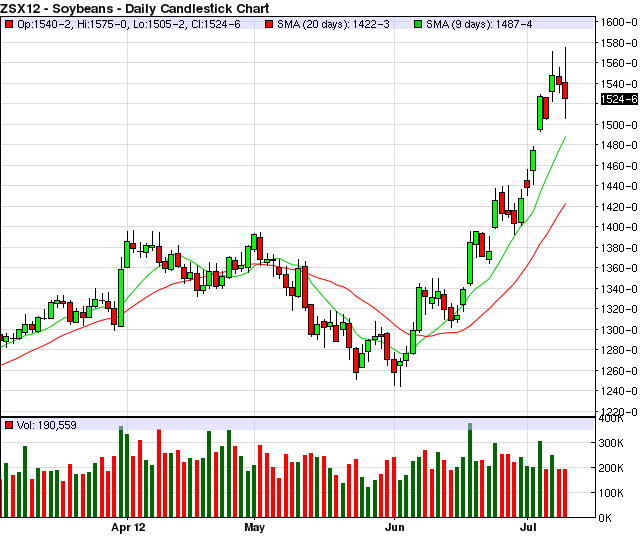This screenshot has height=536, width=640.
Task: Click the red SMA (20 days) legend swatch
Action: [269, 24]
